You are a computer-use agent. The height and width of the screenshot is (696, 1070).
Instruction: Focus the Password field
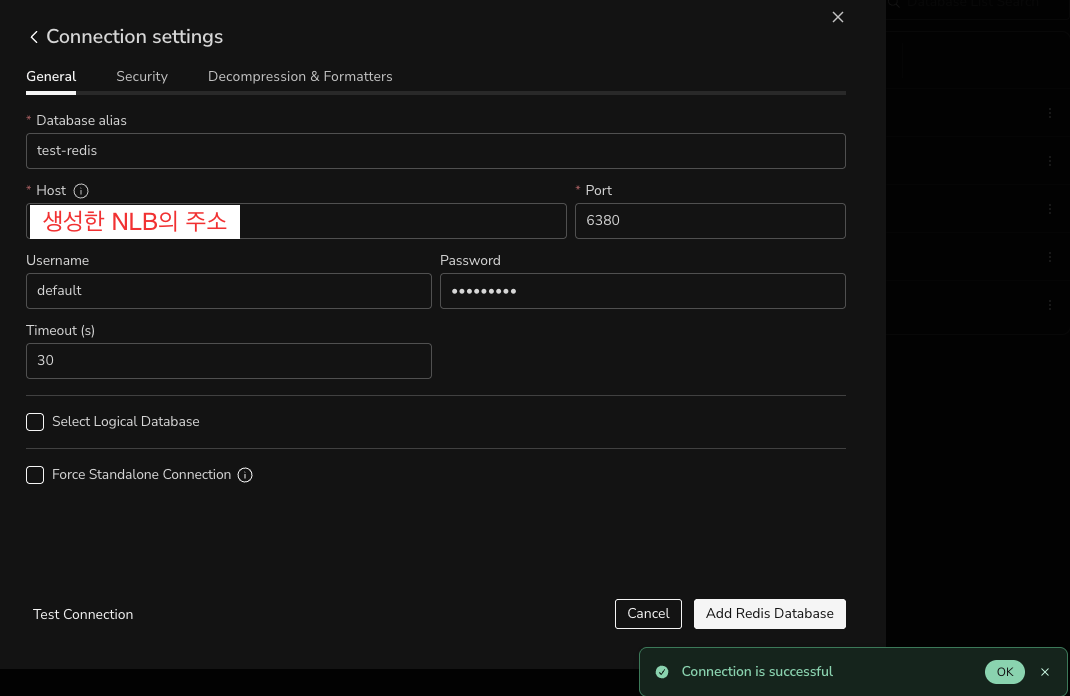pyautogui.click(x=643, y=291)
